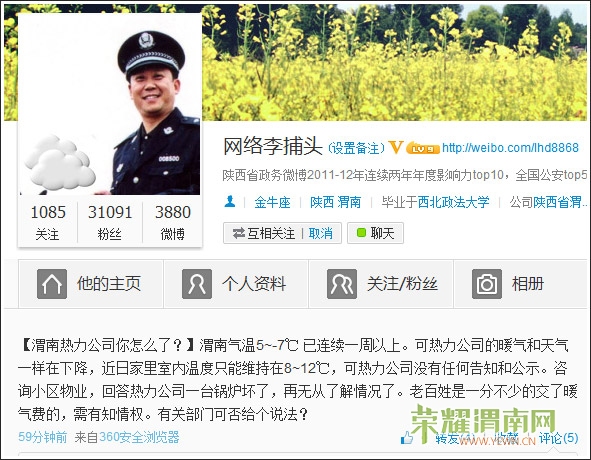Open the policeman profile avatar photo
This screenshot has height=460, width=591.
110,104
